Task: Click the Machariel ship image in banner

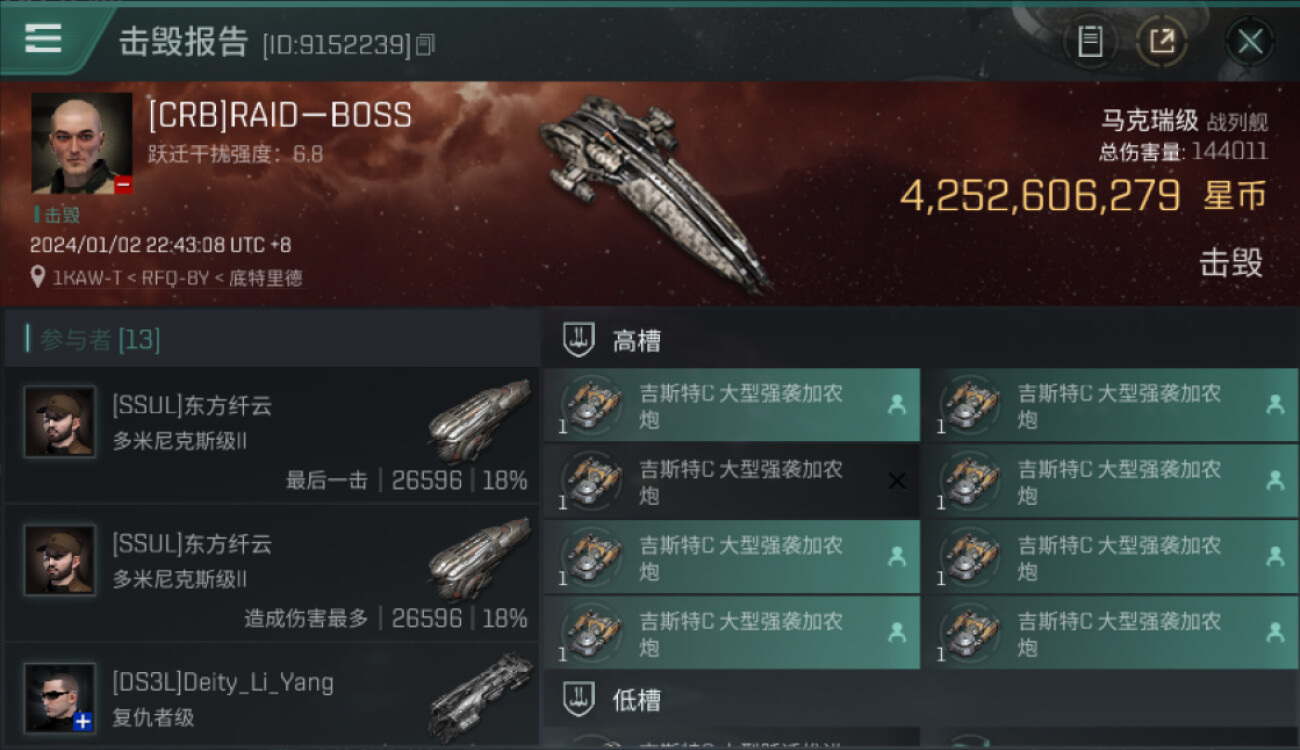Action: tap(655, 192)
